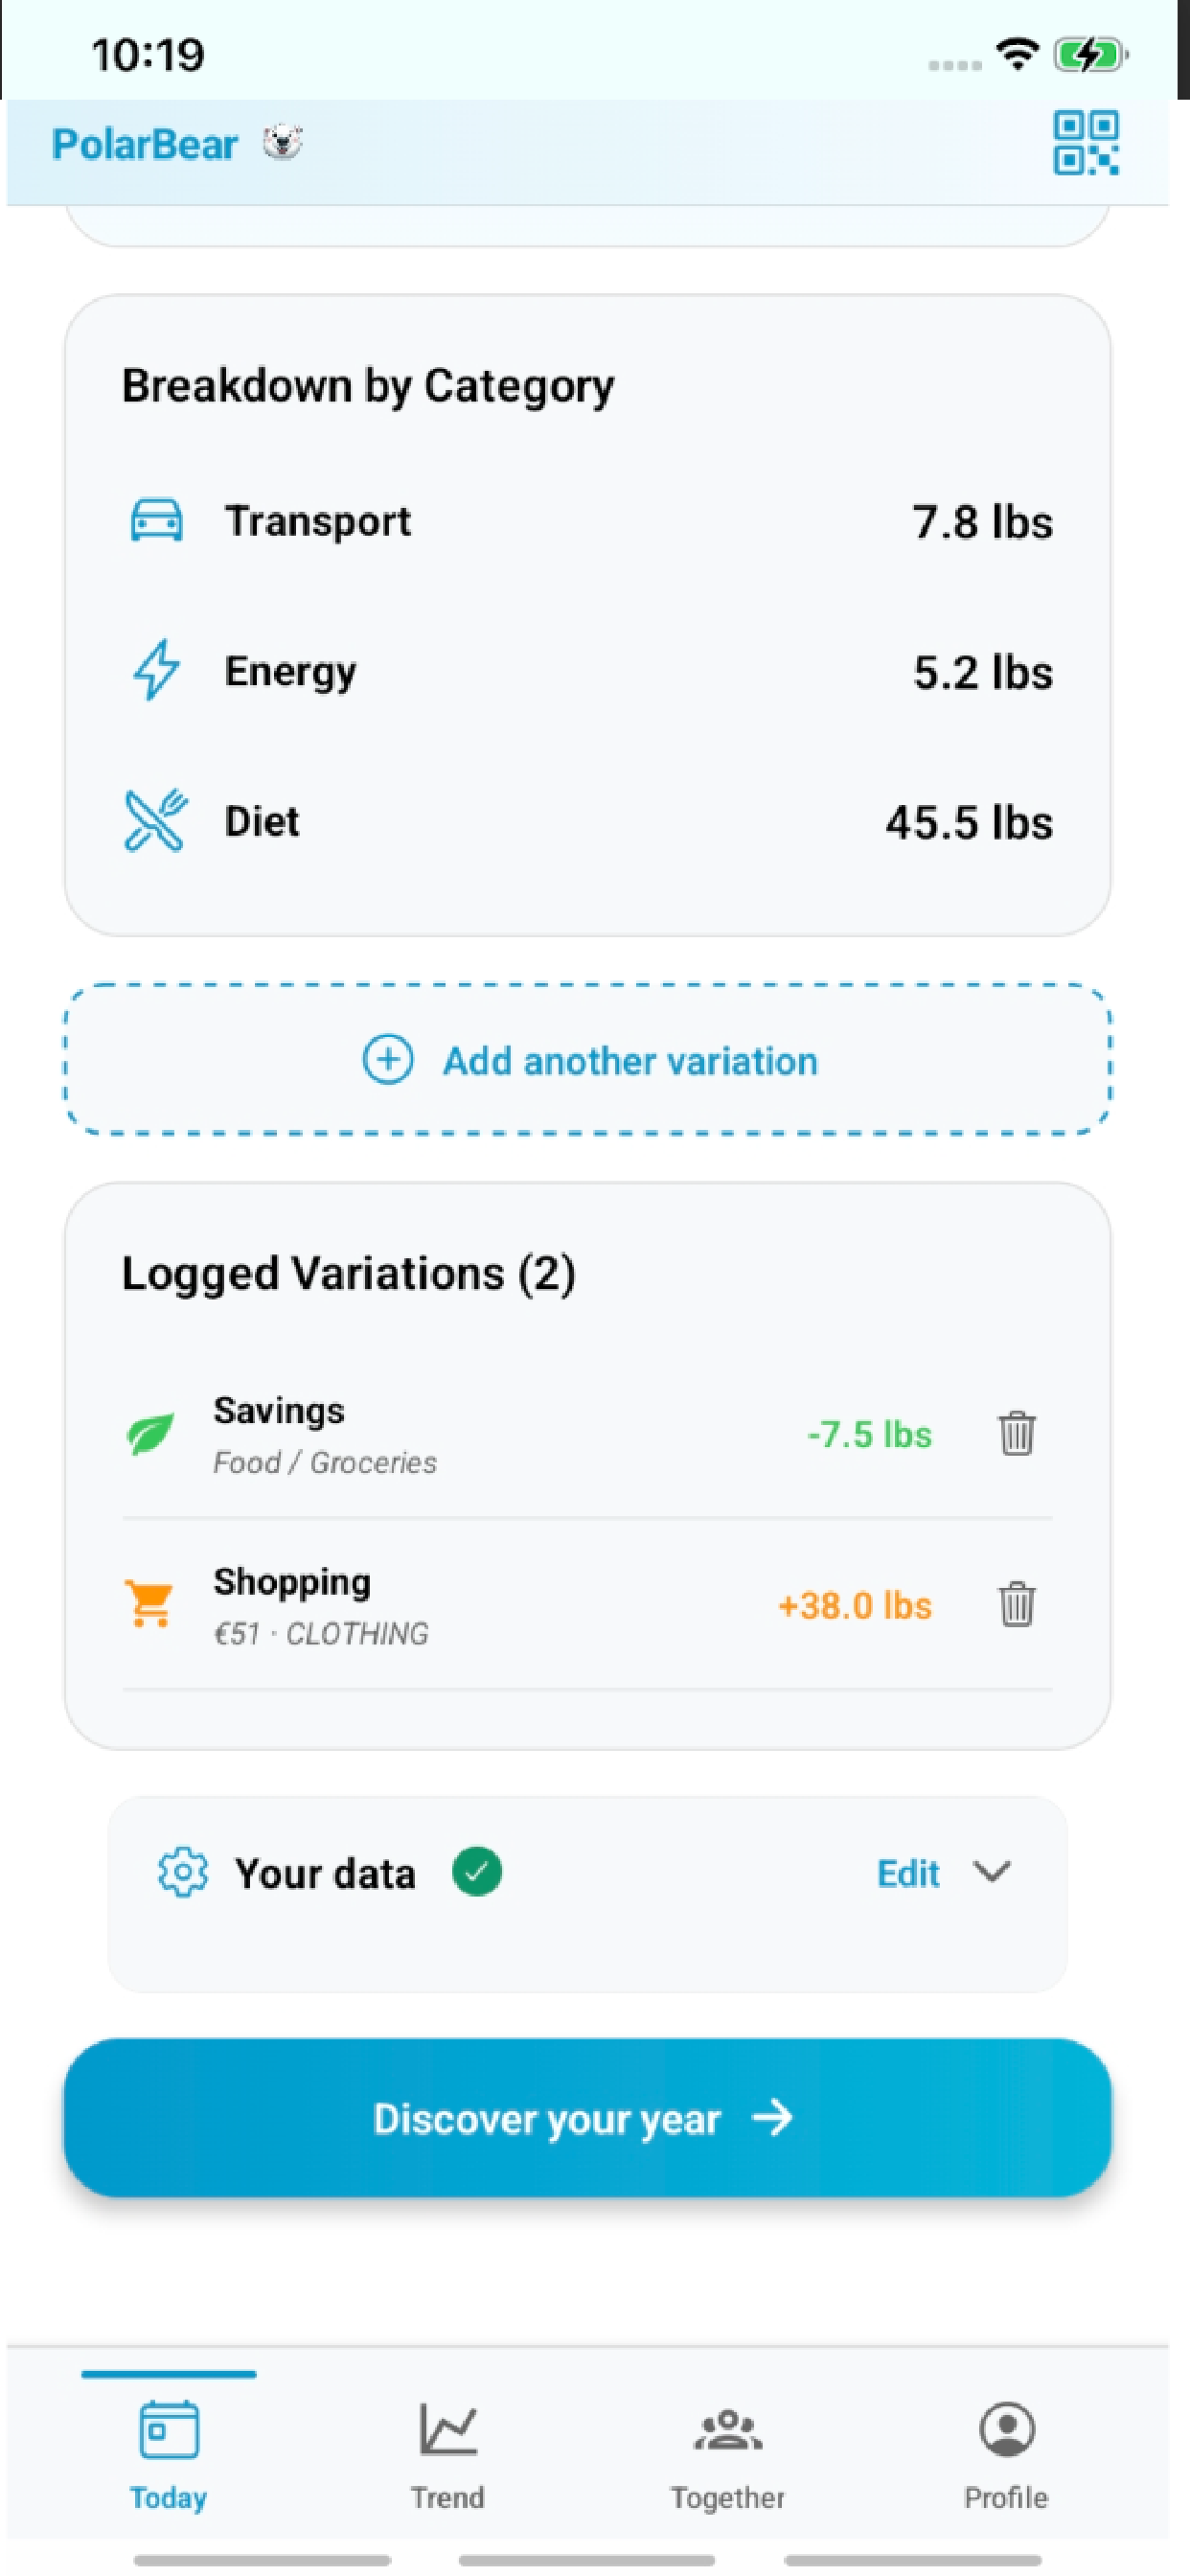Delete the Shopping CLOTHING variation
Image resolution: width=1190 pixels, height=2576 pixels.
coord(1016,1604)
